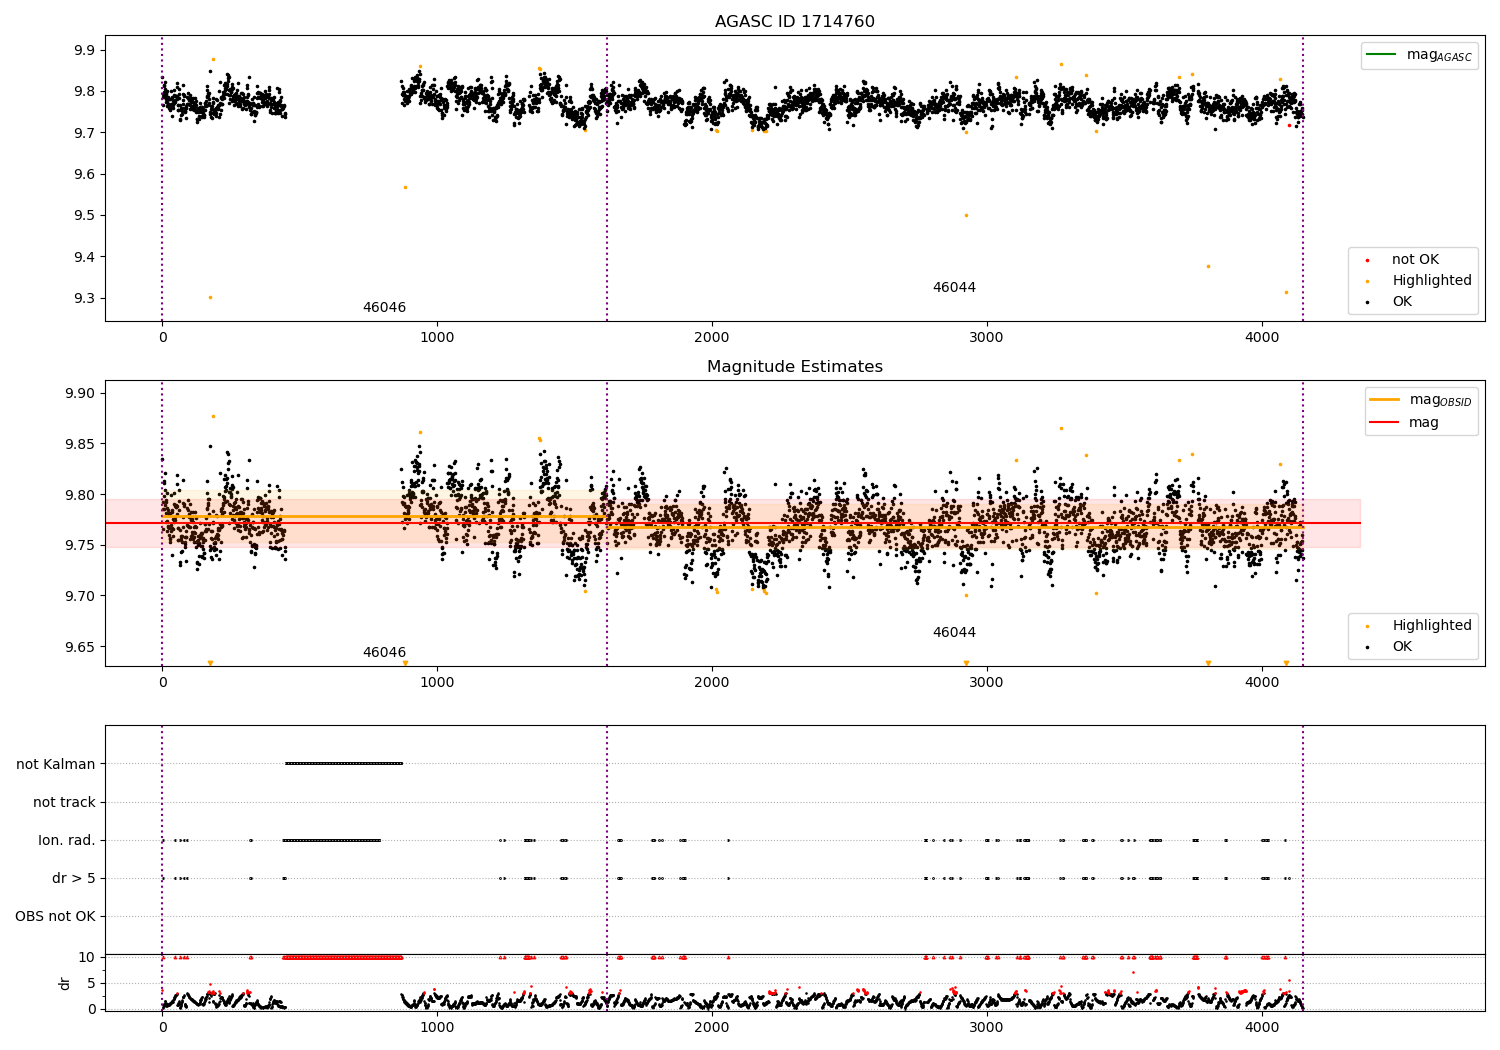Viewport: 1500px width, 1050px height.
Task: Click the "Ion. rad." row label
Action: (67, 840)
